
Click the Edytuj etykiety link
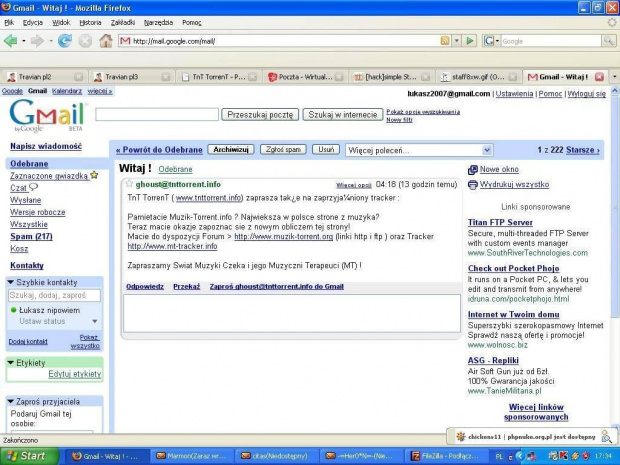coord(74,374)
